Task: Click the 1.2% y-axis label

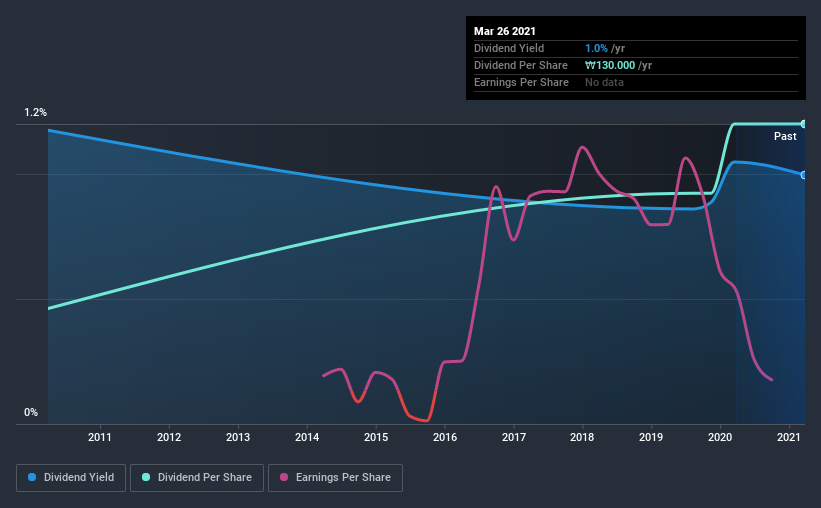Action: [35, 113]
